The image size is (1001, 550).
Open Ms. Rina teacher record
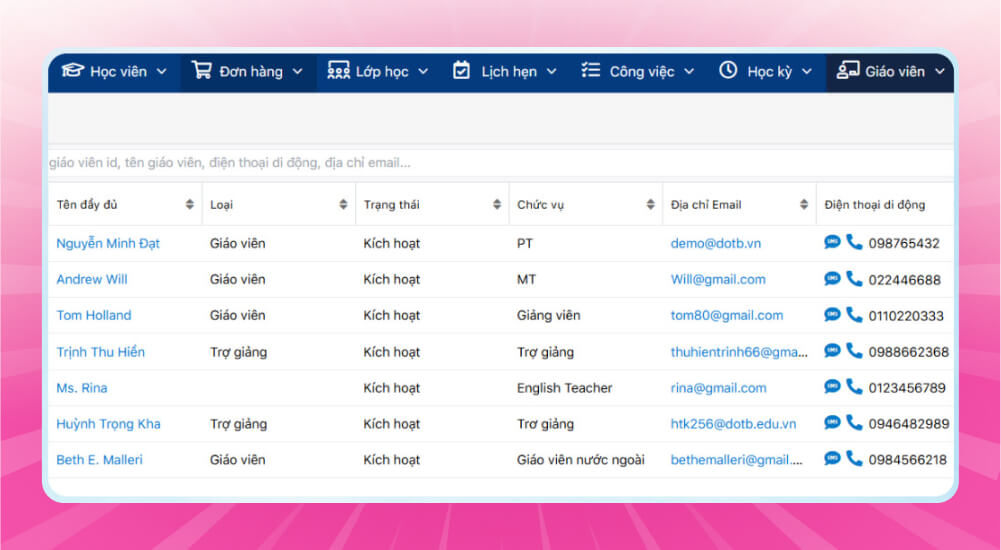(x=82, y=387)
